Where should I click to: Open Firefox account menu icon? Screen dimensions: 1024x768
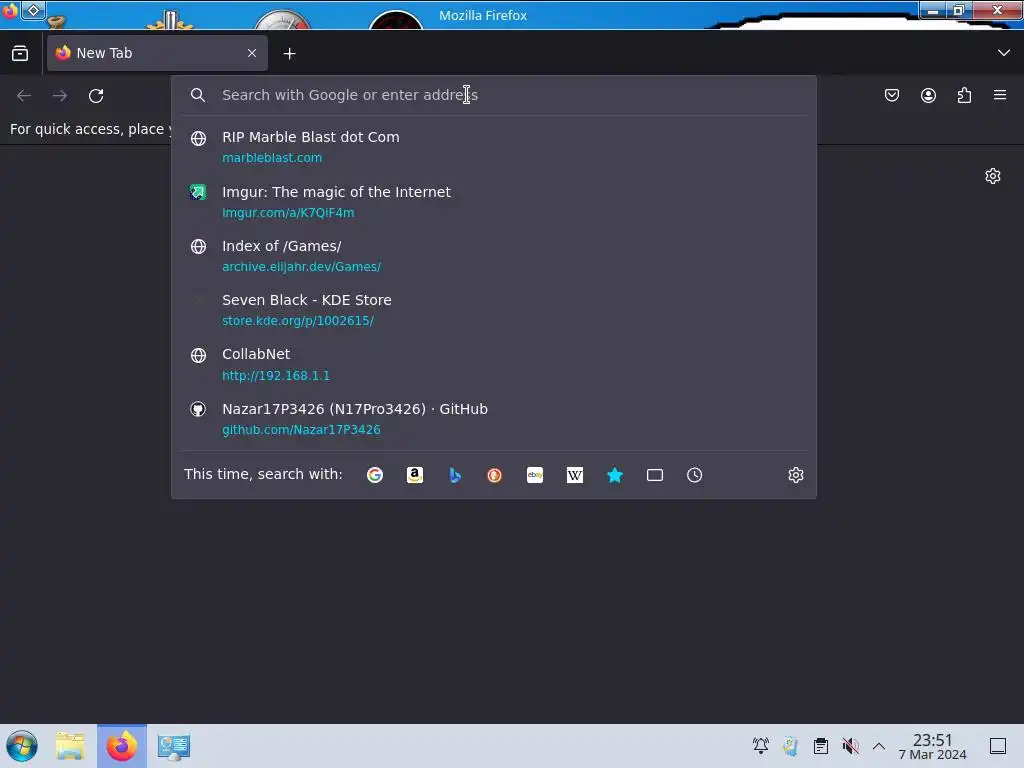928,95
